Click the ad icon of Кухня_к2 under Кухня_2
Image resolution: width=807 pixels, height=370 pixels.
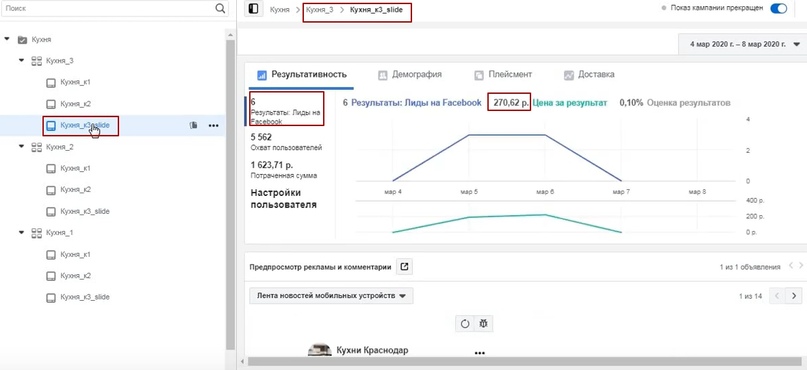[50, 190]
